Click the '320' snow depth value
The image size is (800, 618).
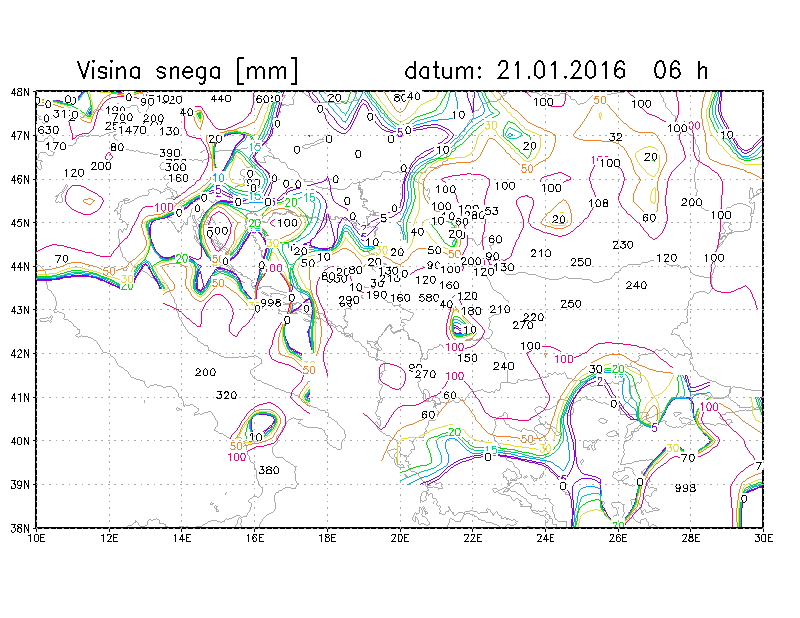227,395
